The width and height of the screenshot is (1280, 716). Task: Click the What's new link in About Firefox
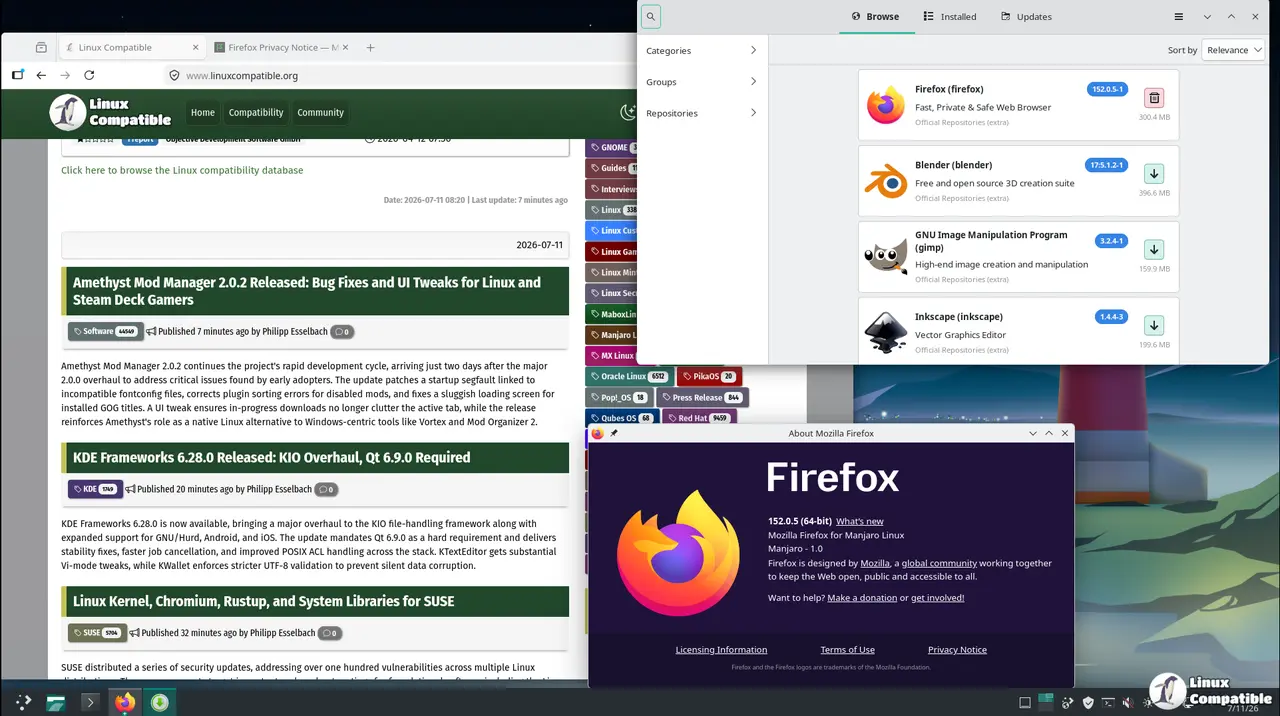click(860, 521)
